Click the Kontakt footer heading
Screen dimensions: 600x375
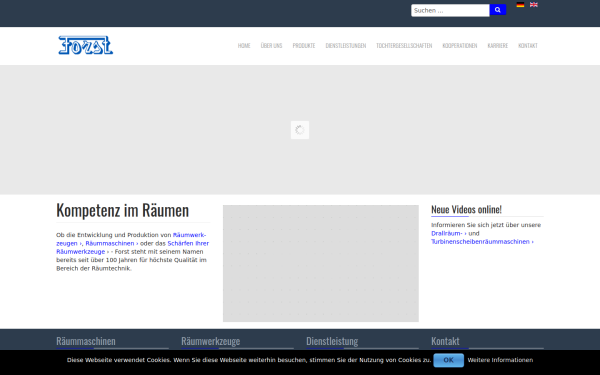coord(445,341)
